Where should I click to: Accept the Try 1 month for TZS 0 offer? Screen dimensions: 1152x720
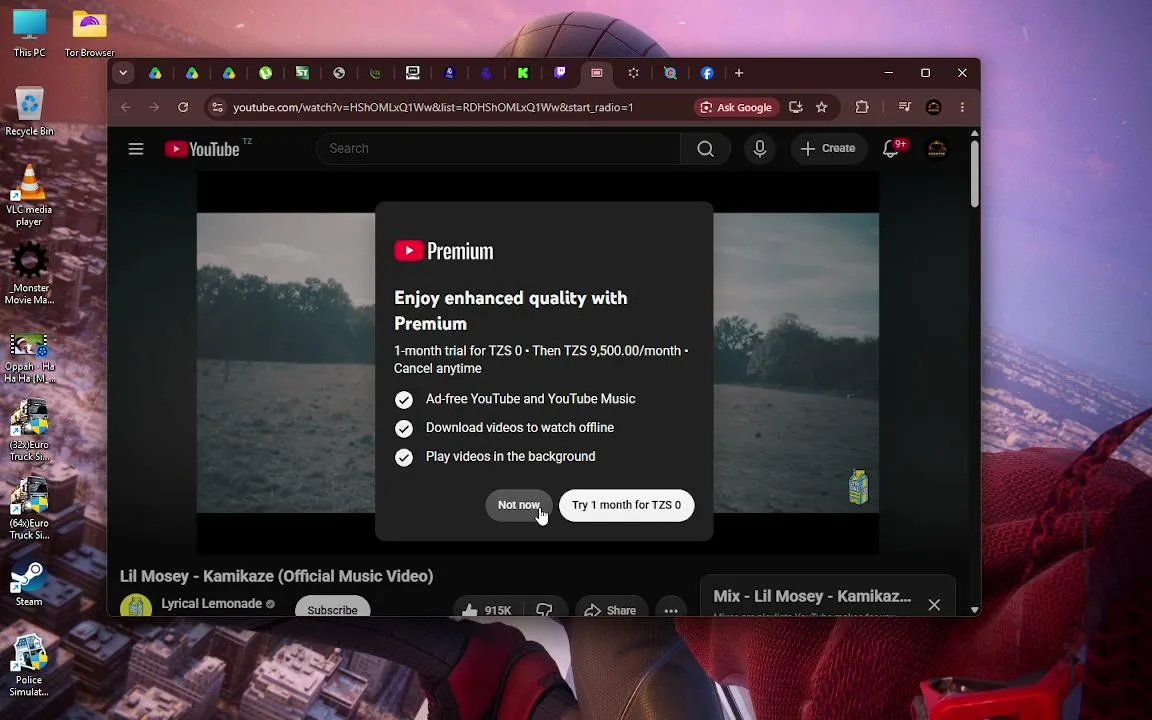[627, 505]
